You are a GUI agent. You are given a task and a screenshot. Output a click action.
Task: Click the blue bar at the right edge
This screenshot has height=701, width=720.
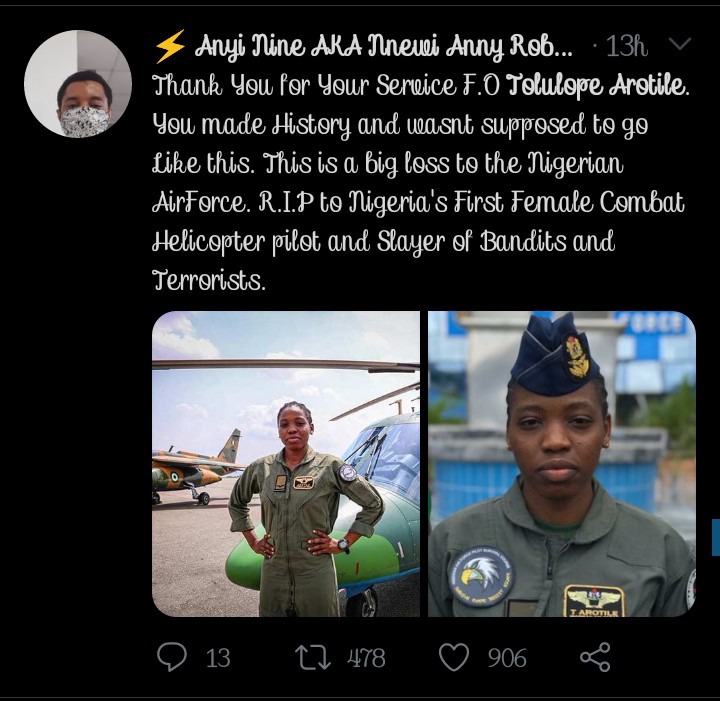[x=716, y=538]
